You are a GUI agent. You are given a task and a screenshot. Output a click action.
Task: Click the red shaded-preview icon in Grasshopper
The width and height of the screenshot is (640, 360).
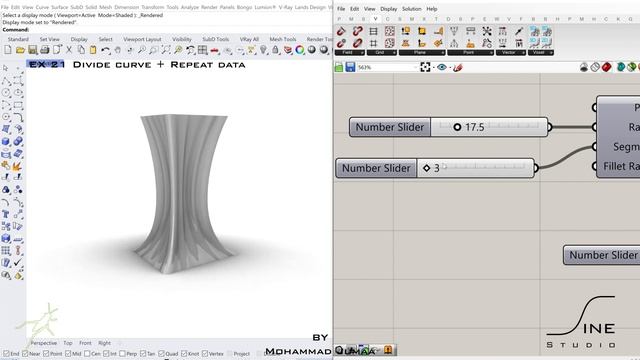(x=606, y=67)
